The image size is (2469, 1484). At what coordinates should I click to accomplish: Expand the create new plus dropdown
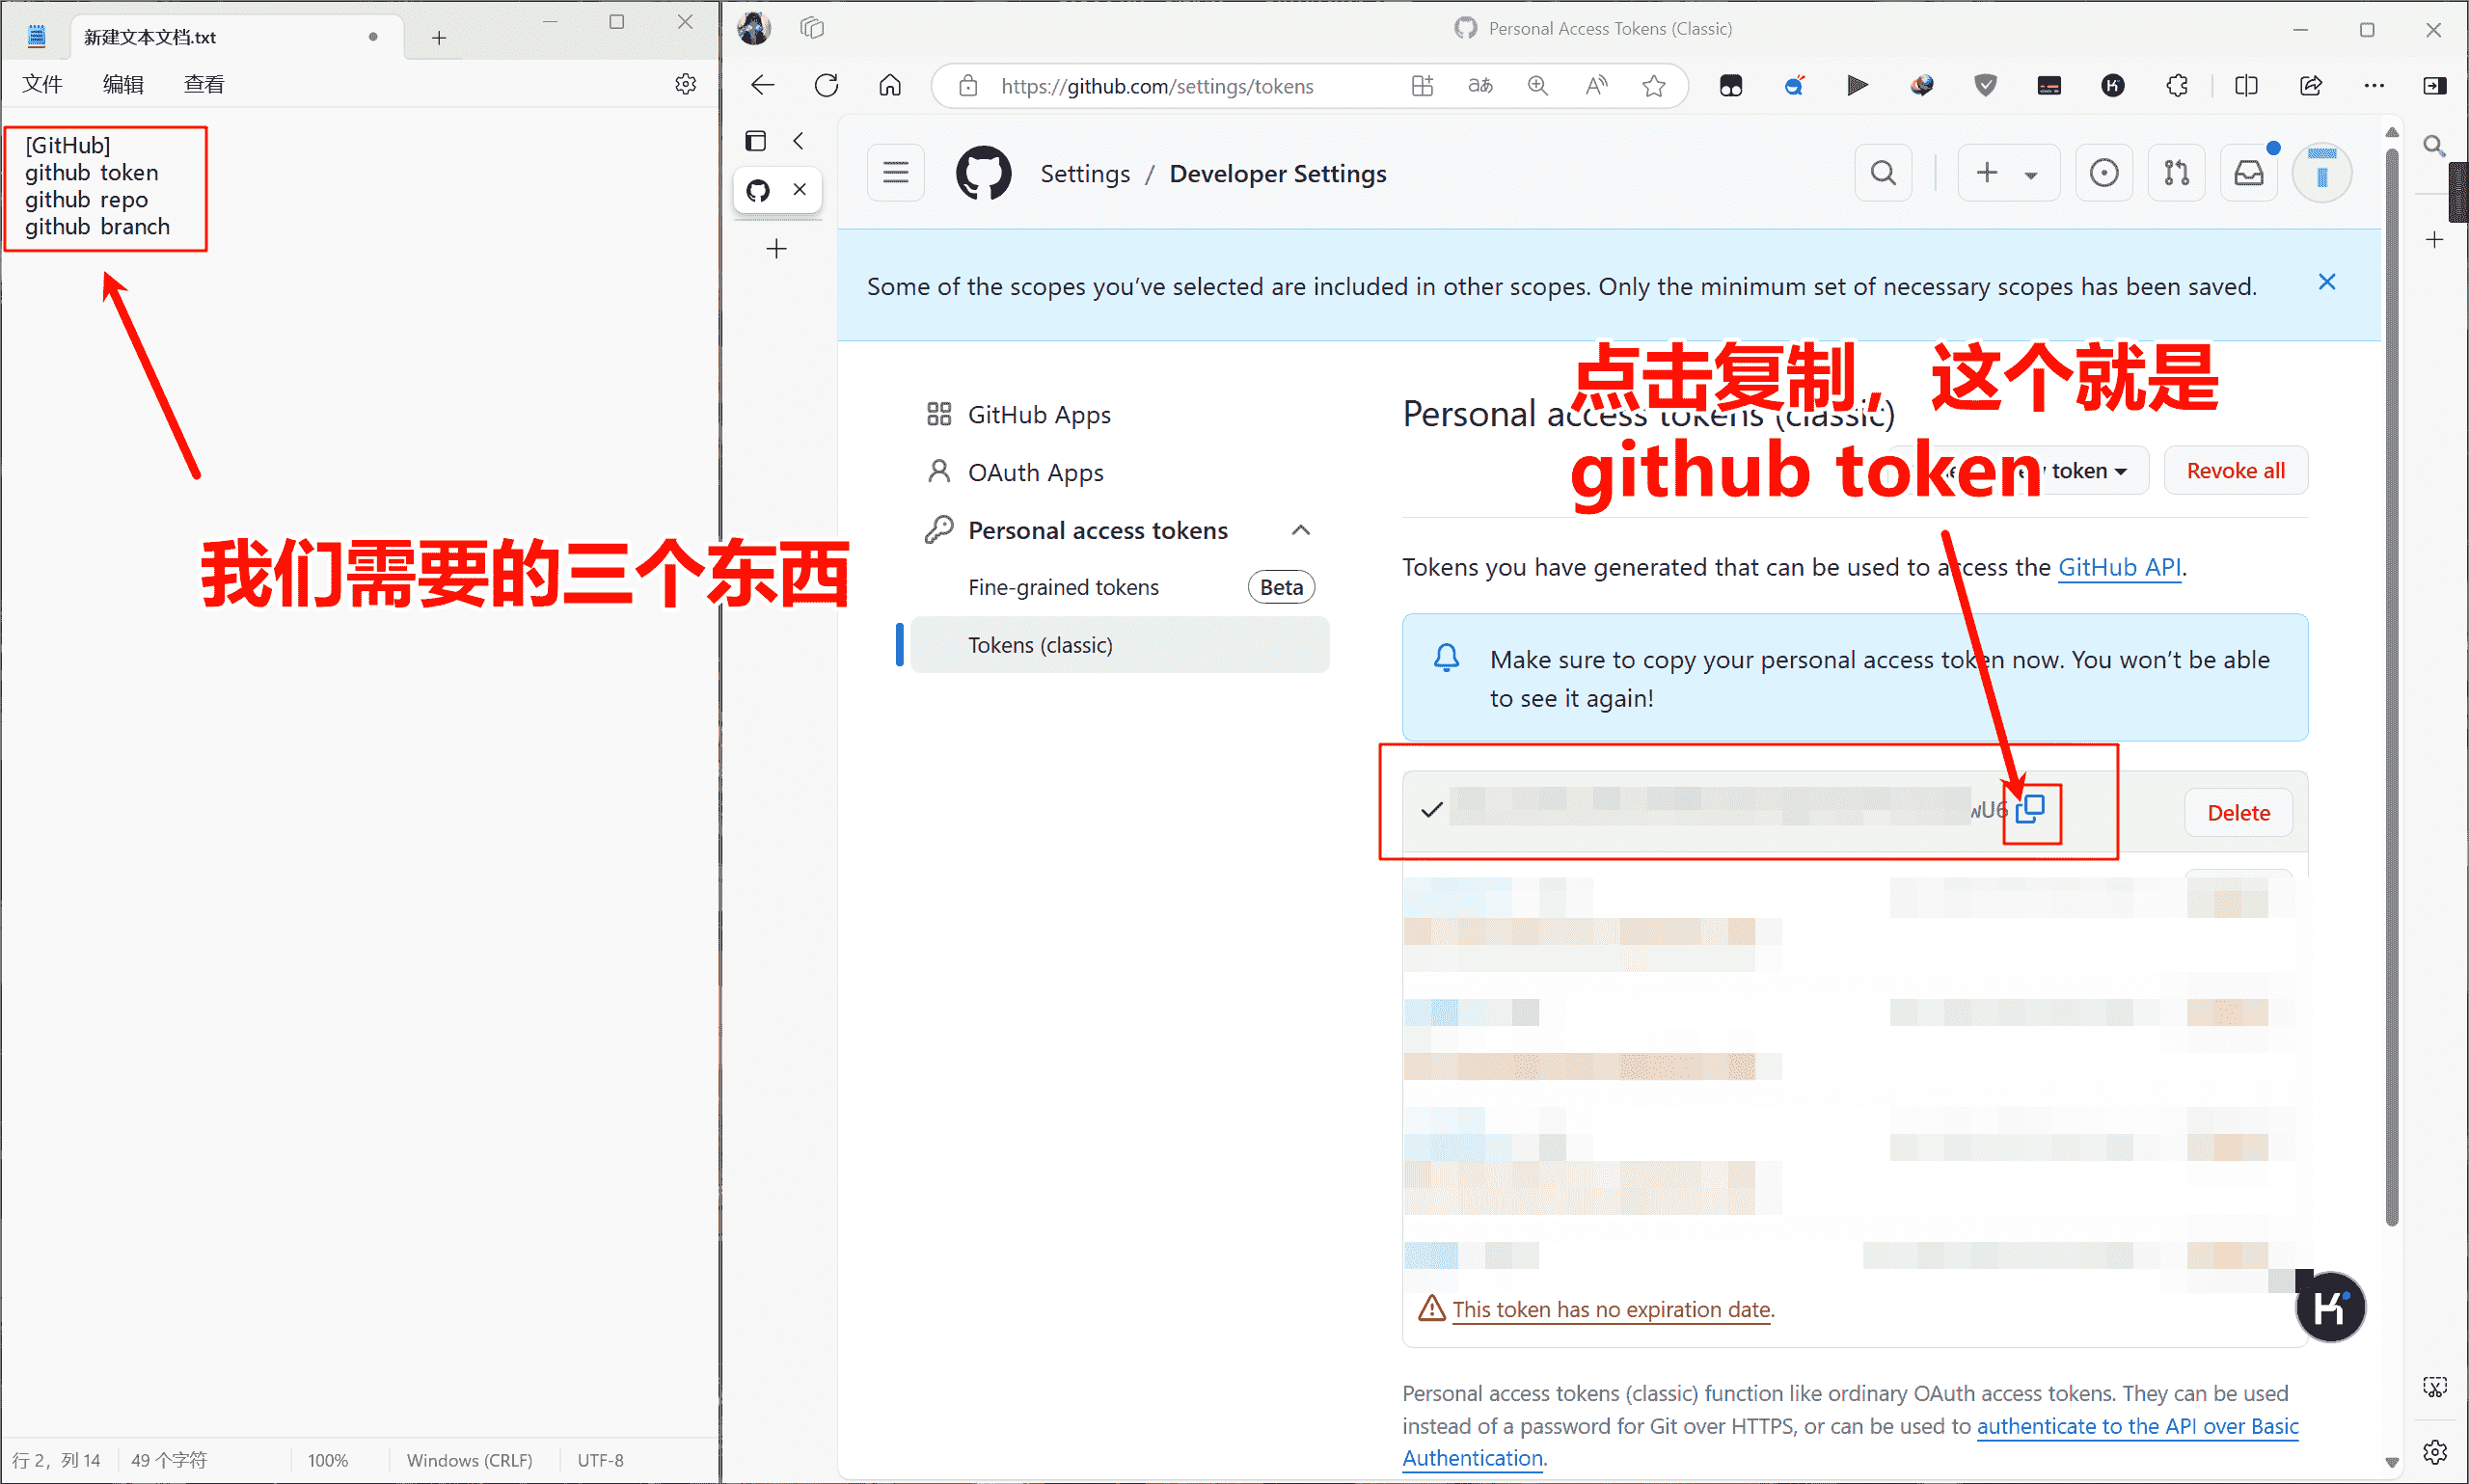click(2008, 173)
